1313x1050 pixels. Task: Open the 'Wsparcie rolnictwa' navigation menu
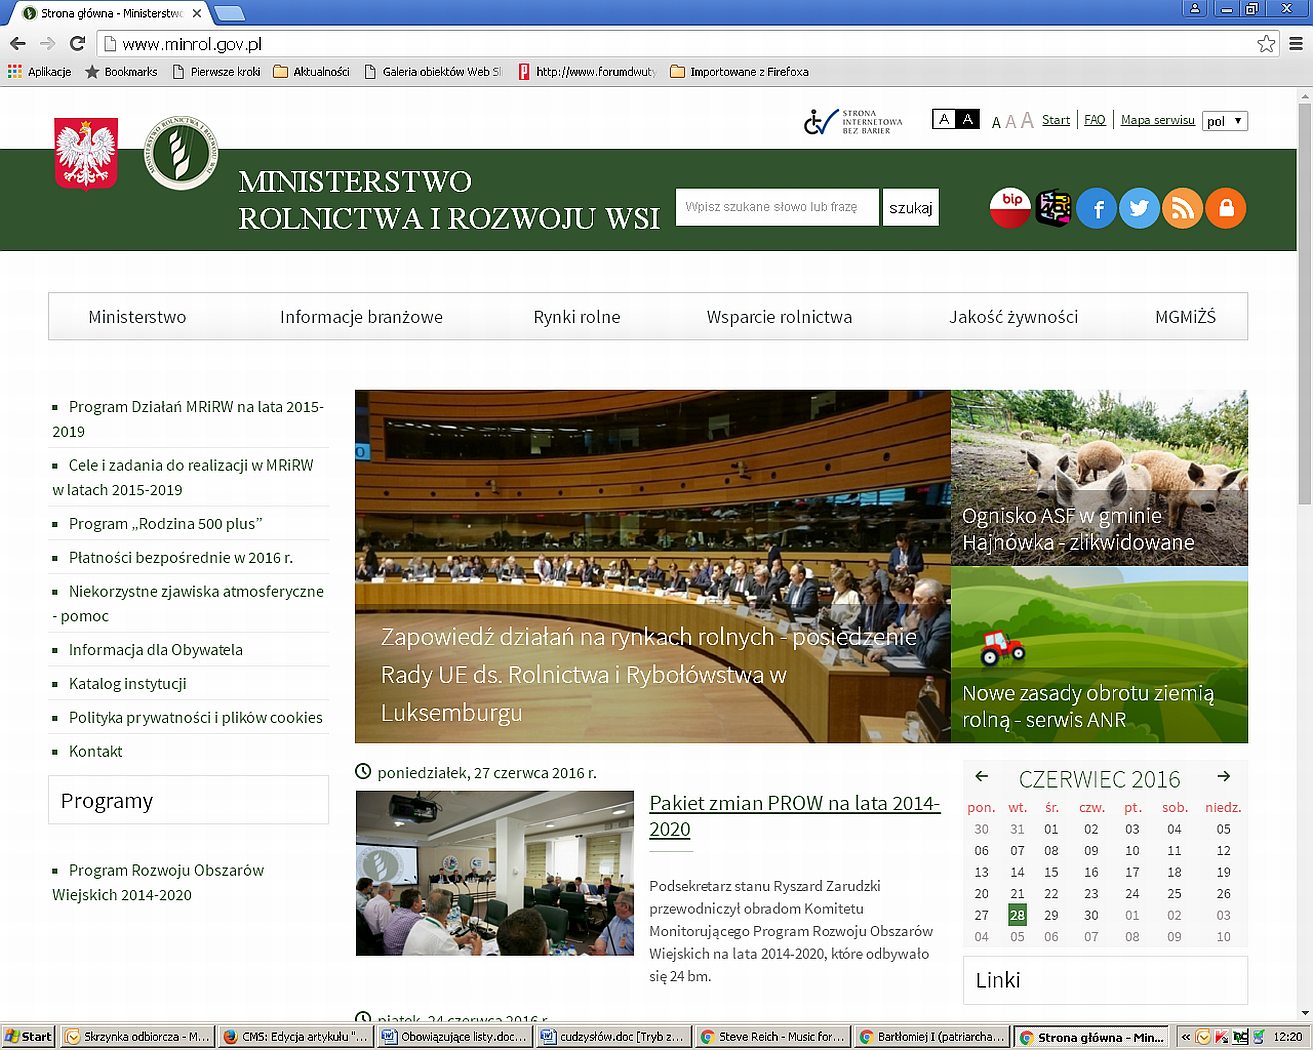[x=779, y=317]
